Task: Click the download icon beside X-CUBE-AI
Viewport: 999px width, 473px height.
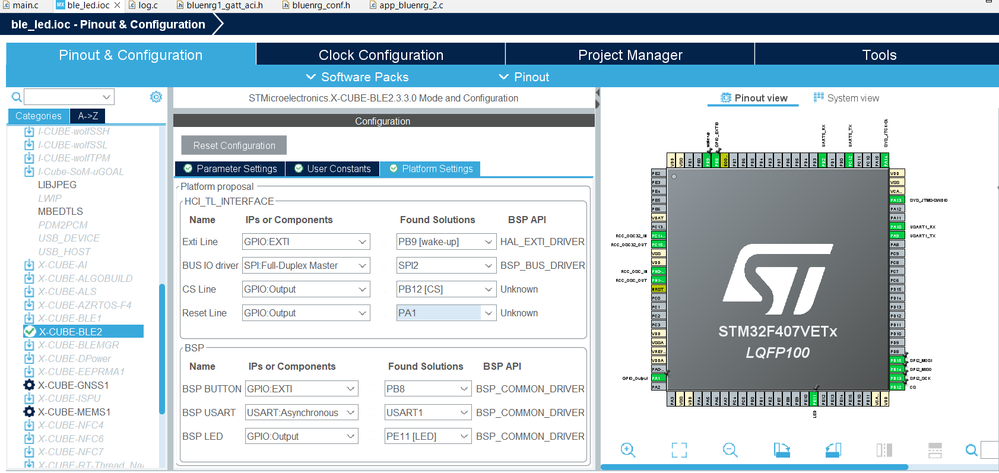Action: [x=29, y=265]
